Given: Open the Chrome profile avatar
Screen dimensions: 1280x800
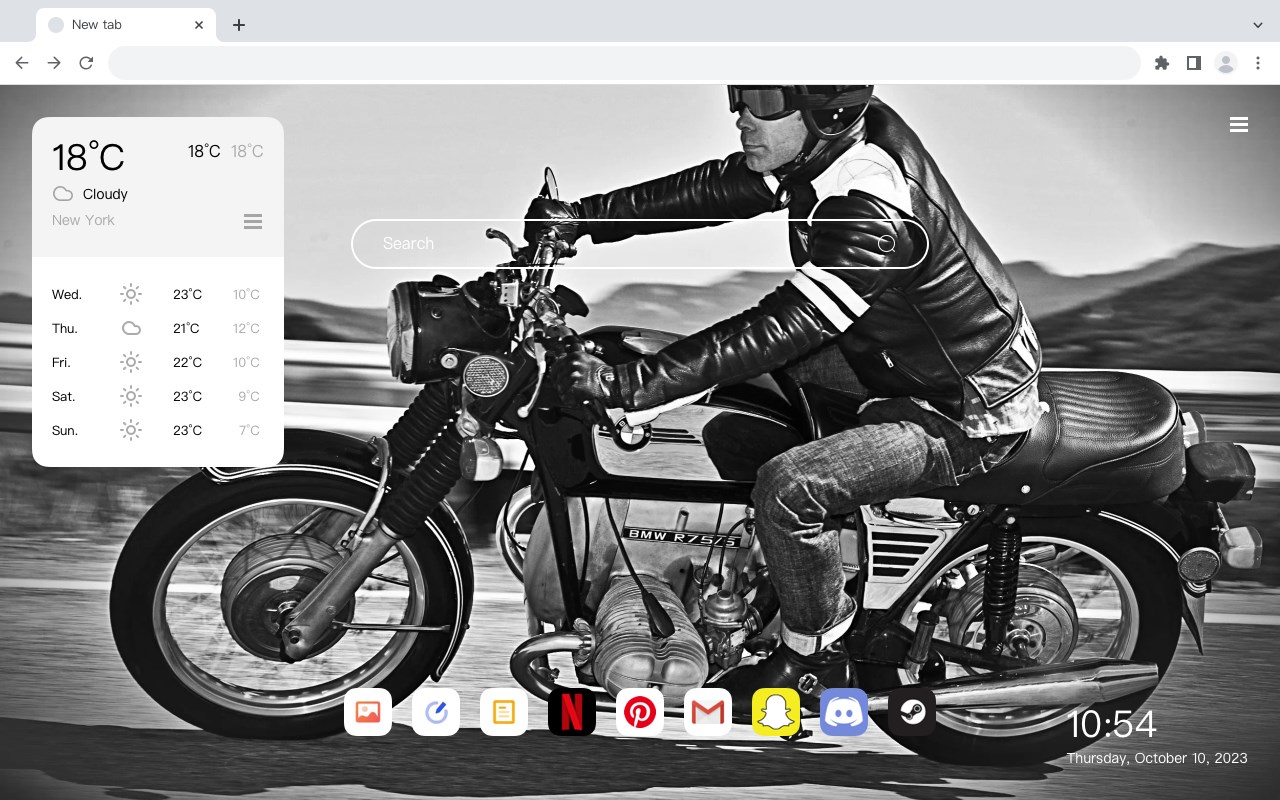Looking at the screenshot, I should (x=1226, y=63).
